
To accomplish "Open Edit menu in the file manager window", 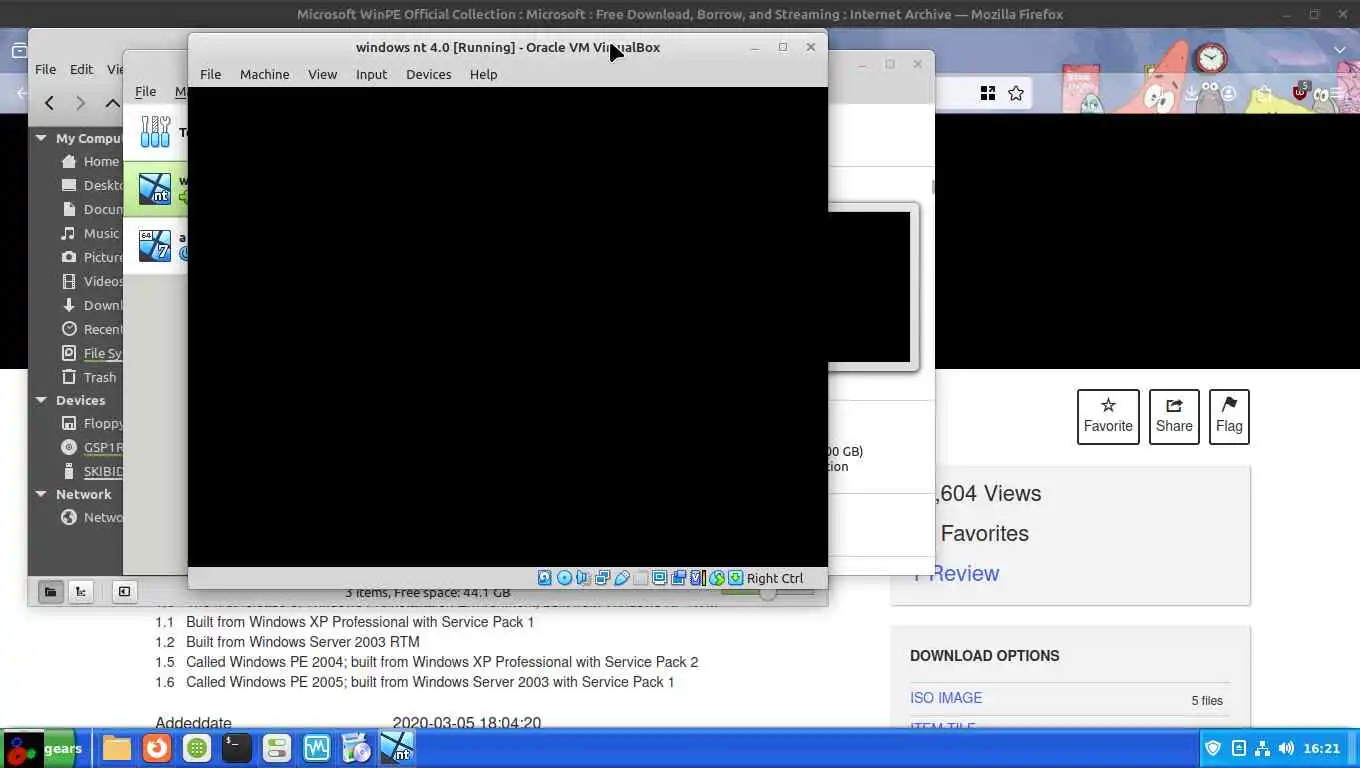I will (x=81, y=69).
